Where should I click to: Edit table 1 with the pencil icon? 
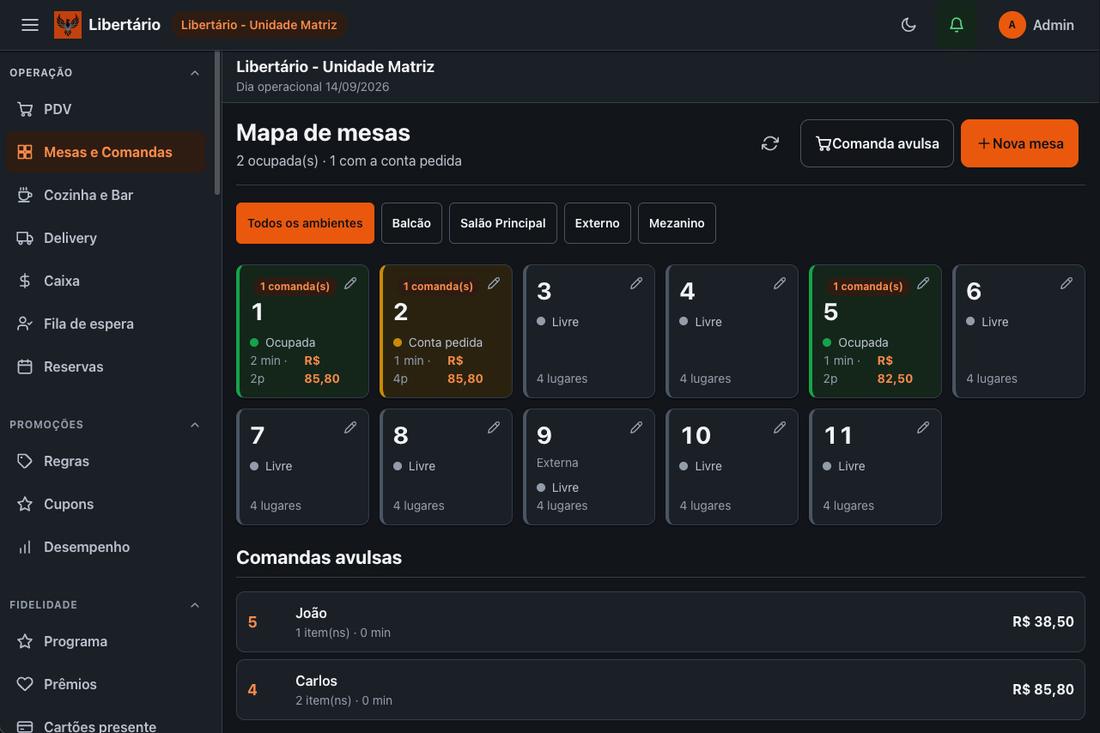coord(350,283)
